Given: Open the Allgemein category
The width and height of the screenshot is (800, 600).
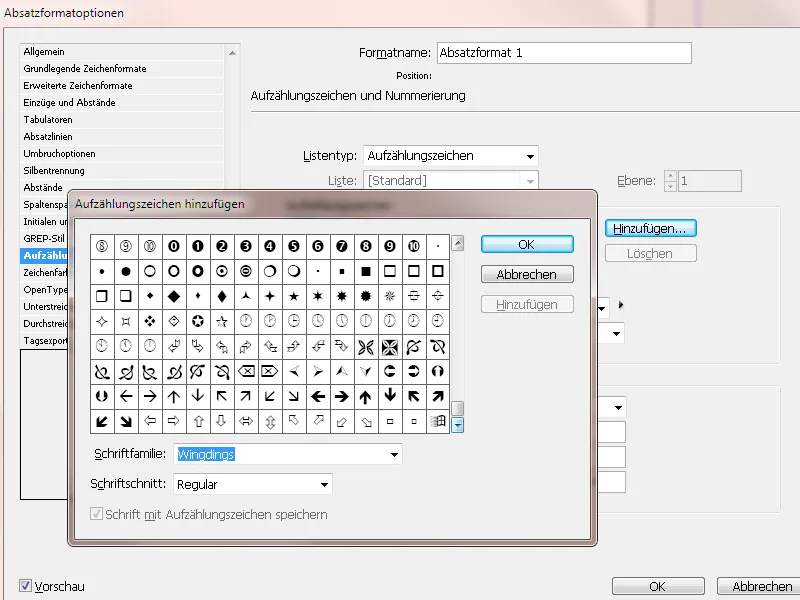Looking at the screenshot, I should tap(122, 52).
